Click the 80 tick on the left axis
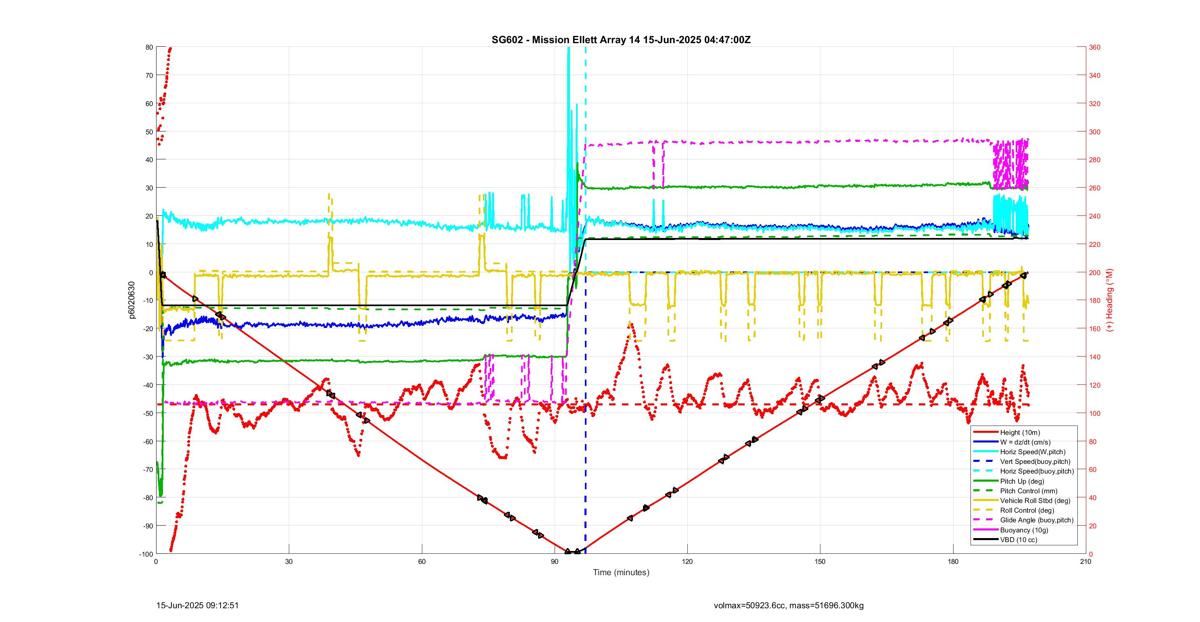Screen dimensions: 1200x622 [148, 47]
